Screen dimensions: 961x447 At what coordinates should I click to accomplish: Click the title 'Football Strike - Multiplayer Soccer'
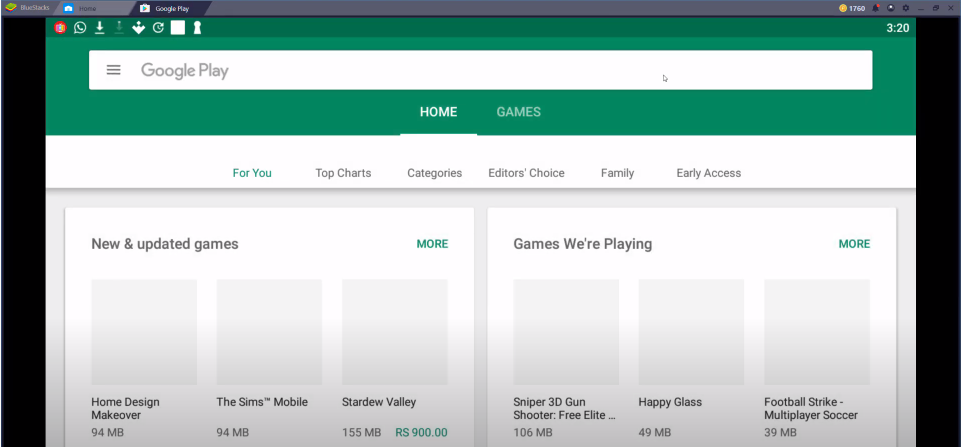[811, 408]
